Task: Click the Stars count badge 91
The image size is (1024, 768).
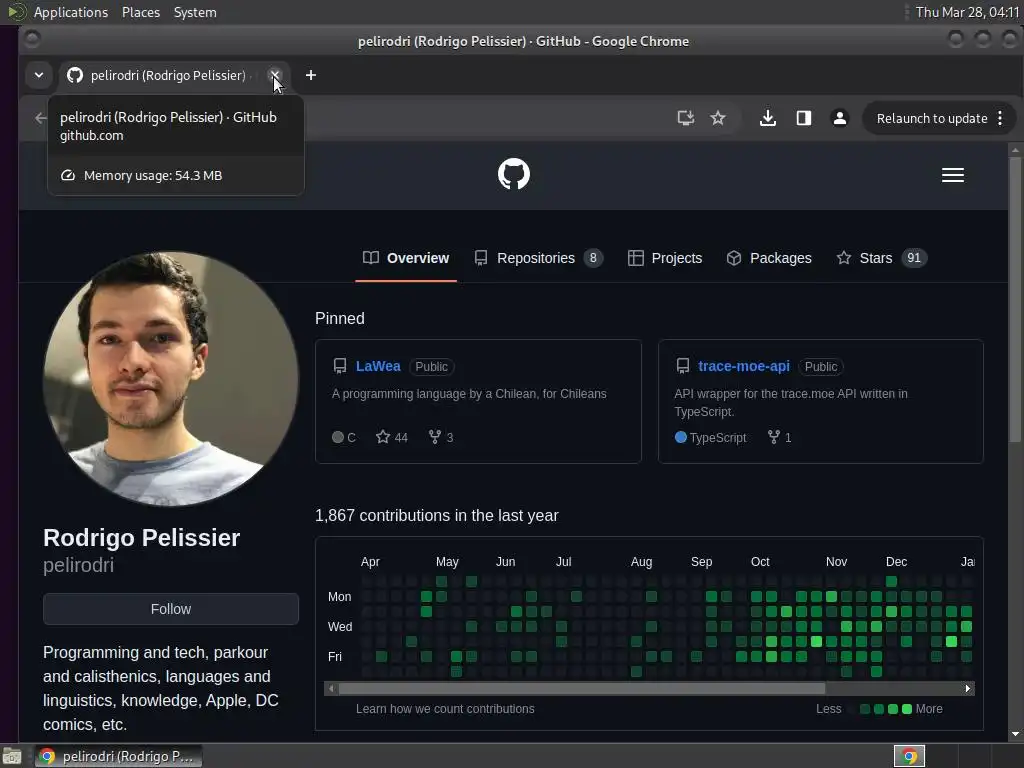Action: (914, 258)
